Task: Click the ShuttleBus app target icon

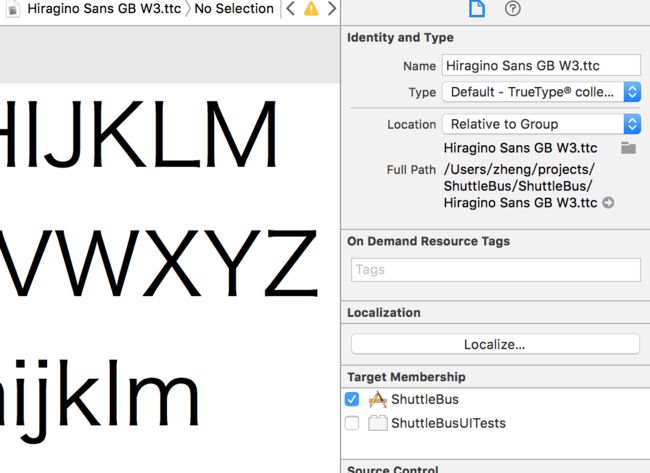Action: pyautogui.click(x=378, y=399)
